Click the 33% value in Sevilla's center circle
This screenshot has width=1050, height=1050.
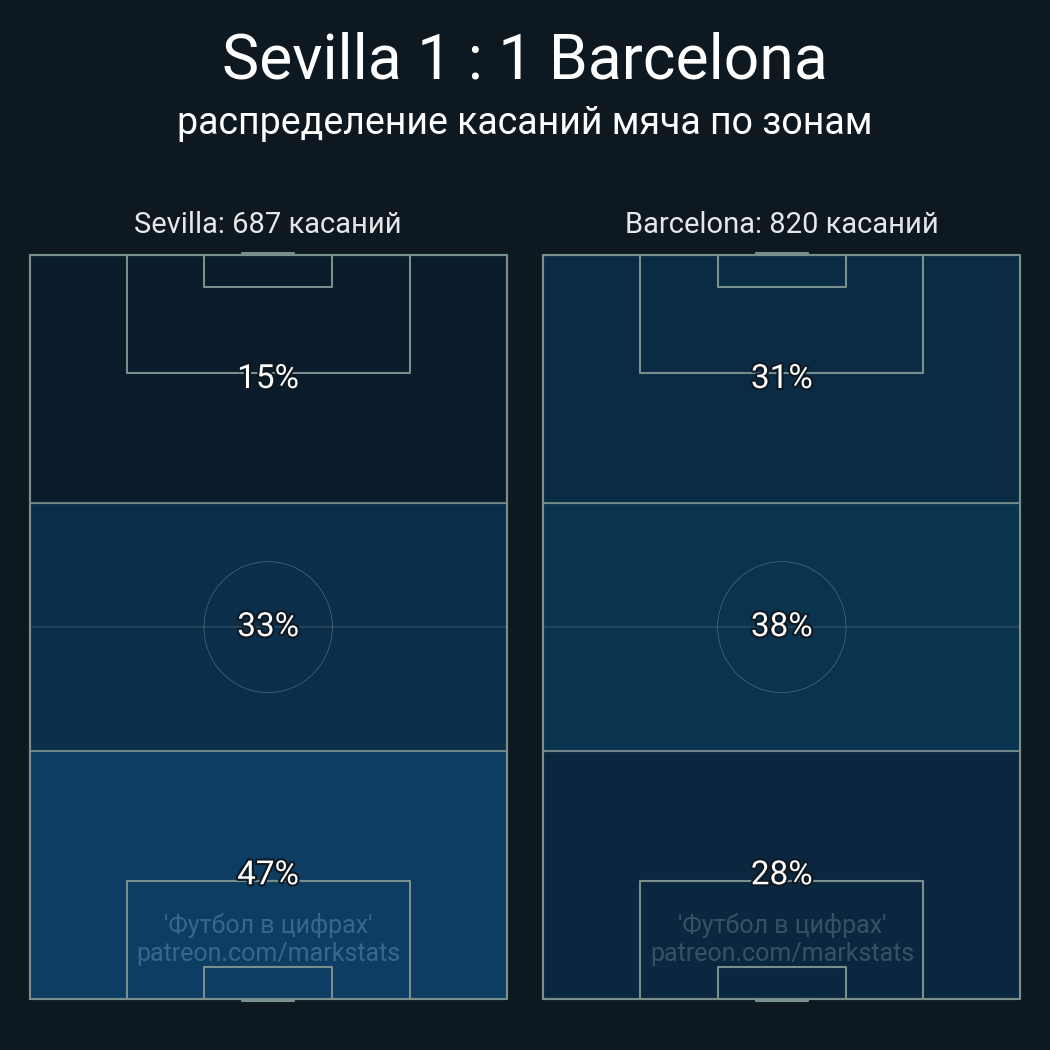pos(268,625)
